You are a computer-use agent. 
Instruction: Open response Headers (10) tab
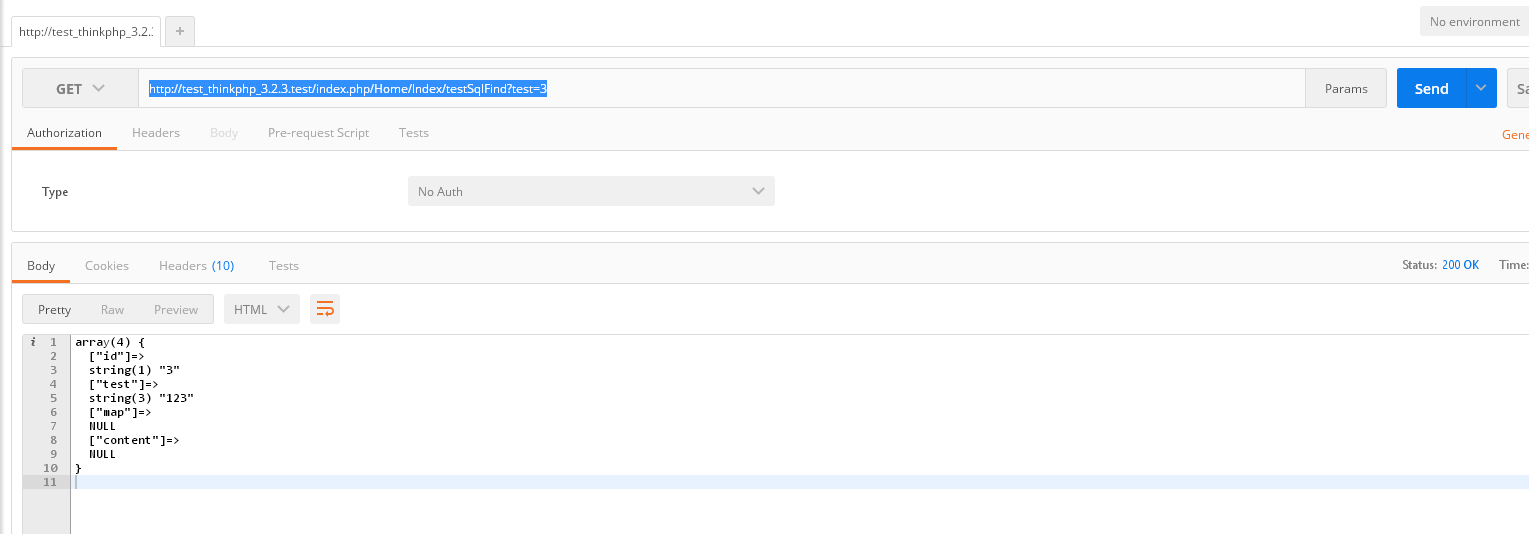click(196, 265)
